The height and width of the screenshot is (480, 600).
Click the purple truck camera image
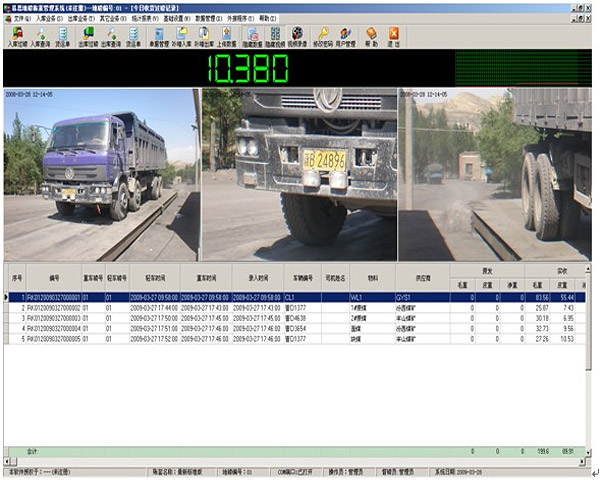click(x=100, y=175)
